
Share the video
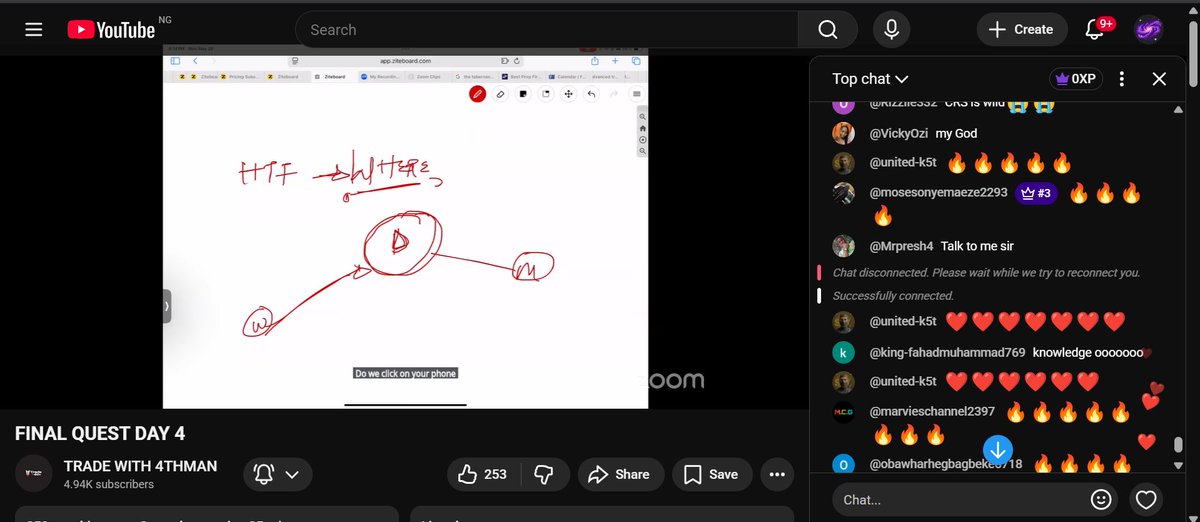(619, 474)
